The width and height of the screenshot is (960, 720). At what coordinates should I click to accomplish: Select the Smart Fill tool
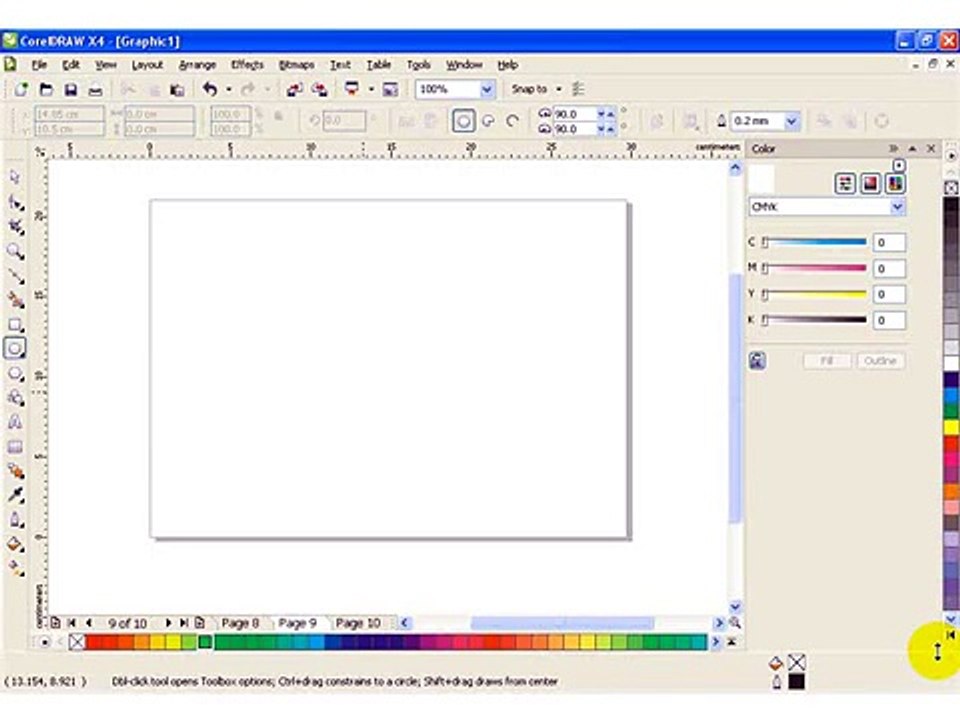[15, 300]
